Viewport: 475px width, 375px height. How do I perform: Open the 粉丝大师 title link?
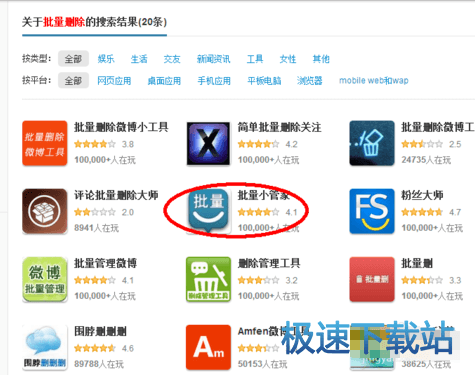[x=422, y=195]
